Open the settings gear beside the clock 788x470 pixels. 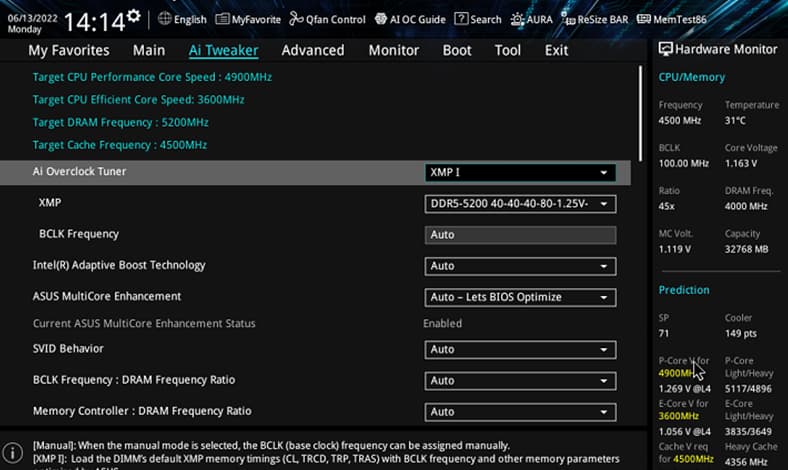134,16
